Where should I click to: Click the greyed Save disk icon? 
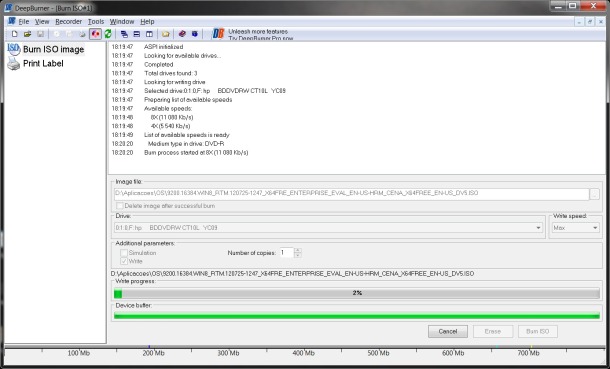pos(40,34)
